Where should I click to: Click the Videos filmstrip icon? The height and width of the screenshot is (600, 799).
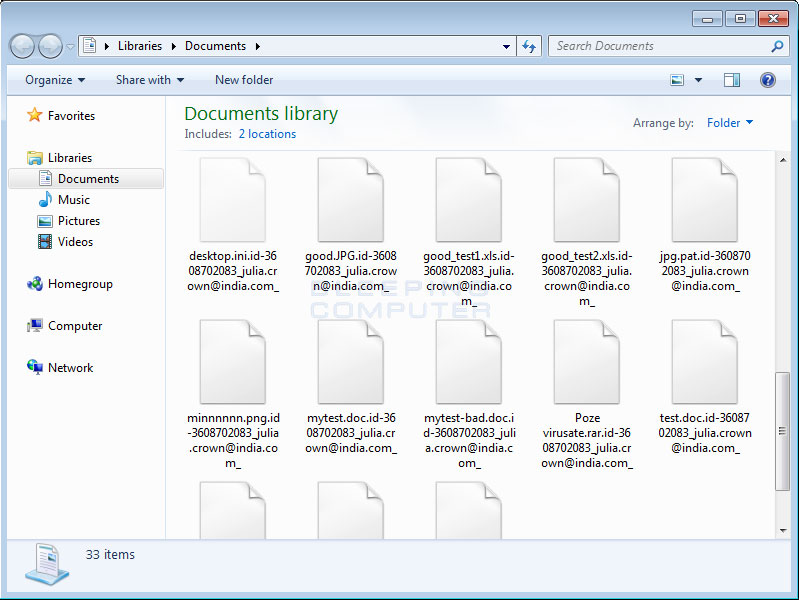(45, 242)
